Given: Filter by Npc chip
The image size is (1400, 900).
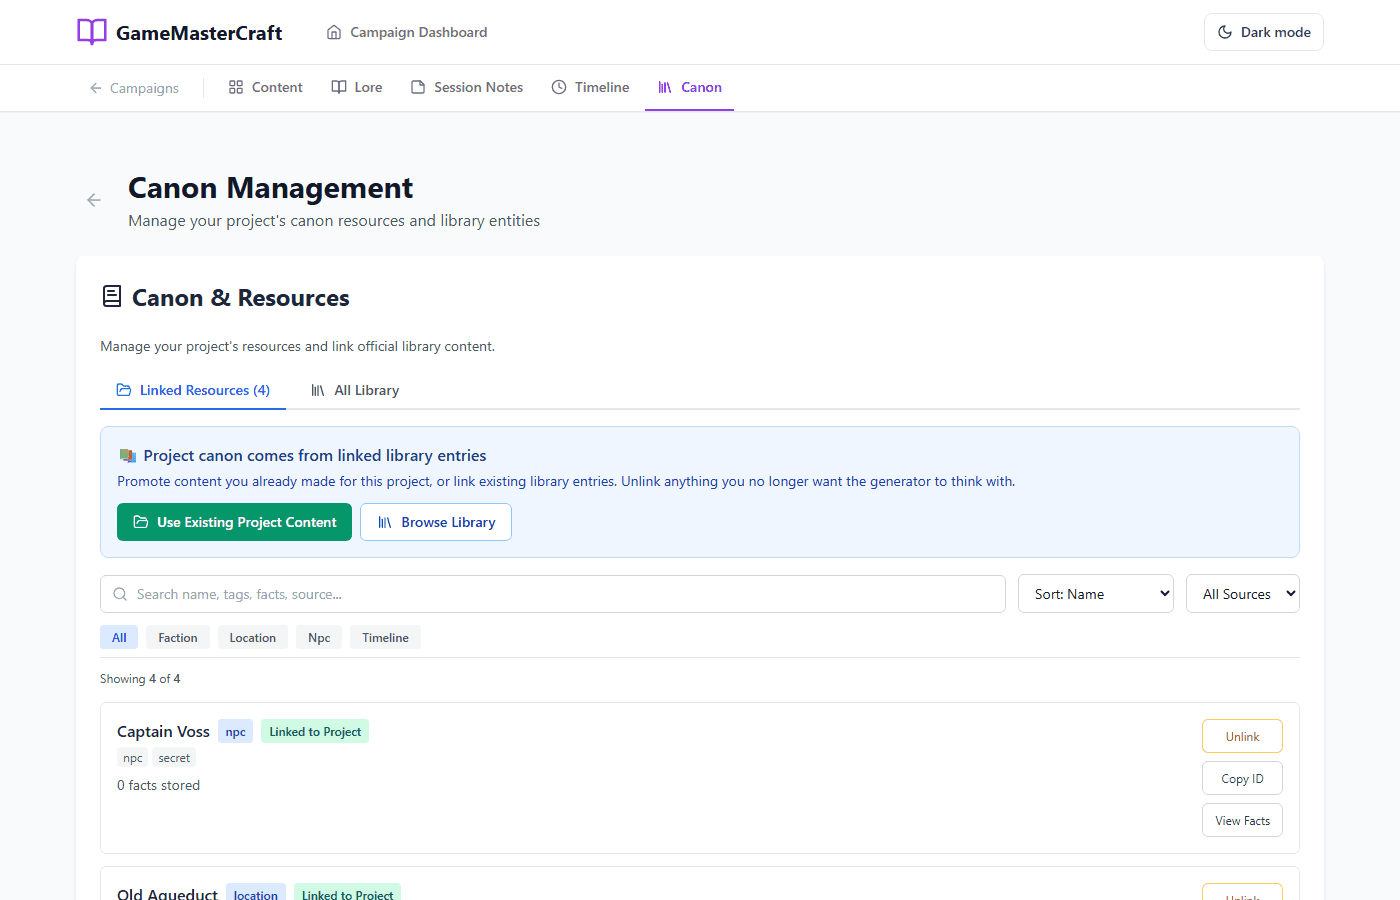Looking at the screenshot, I should pos(319,637).
